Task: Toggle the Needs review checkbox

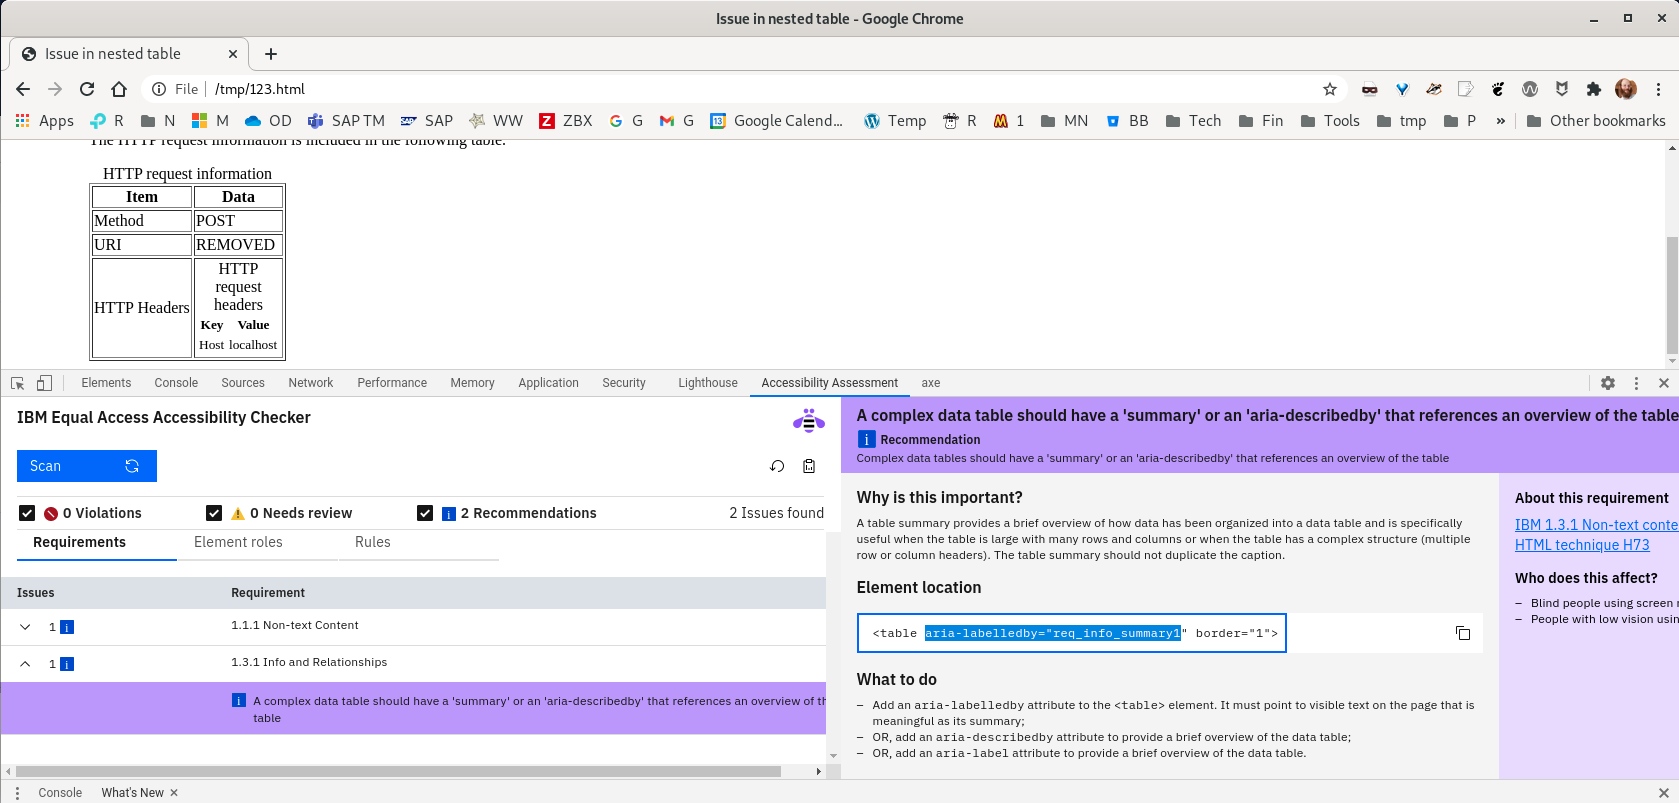Action: point(214,513)
